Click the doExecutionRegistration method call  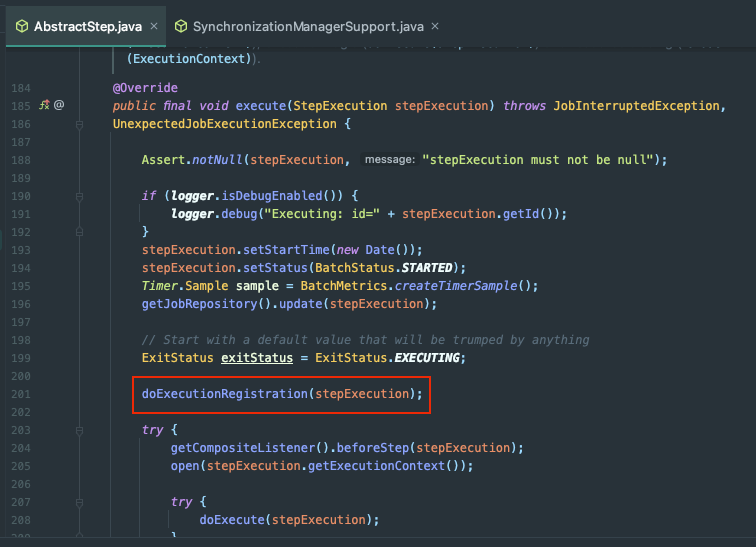coord(224,394)
